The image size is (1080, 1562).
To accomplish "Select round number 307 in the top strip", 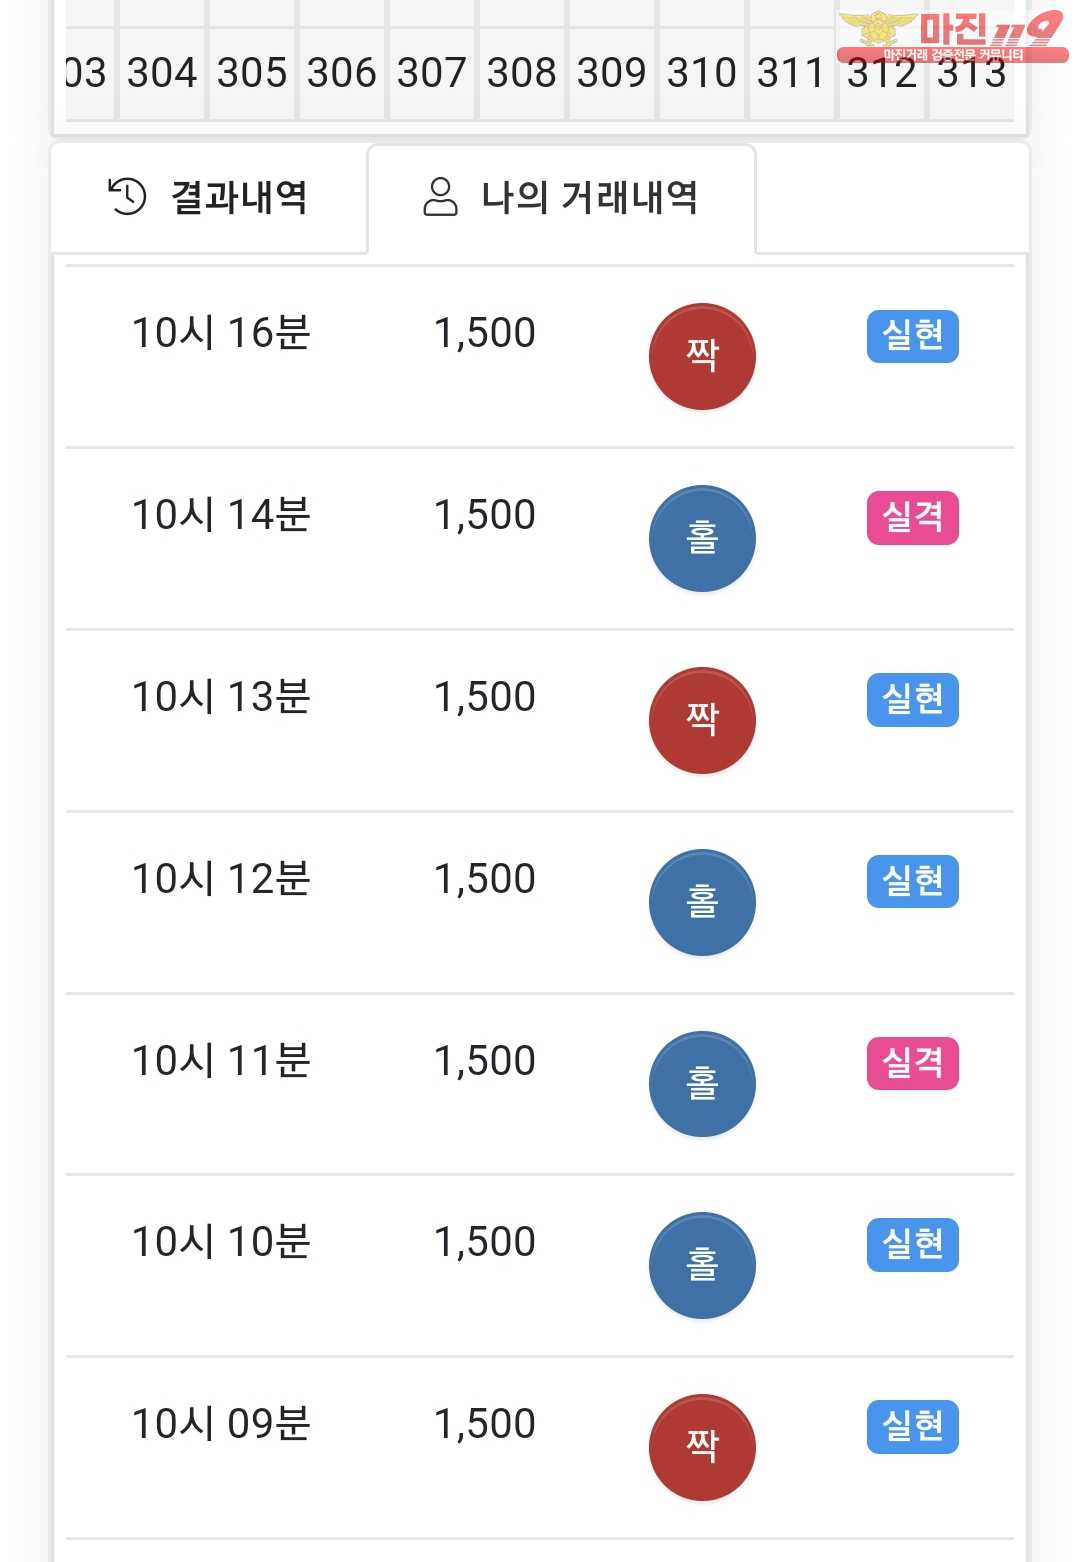I will click(432, 73).
